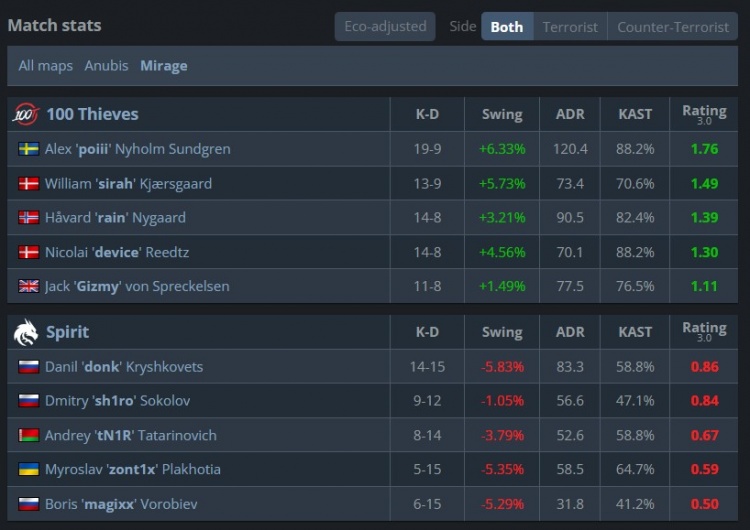
Task: Open Danil 'donk' Kryshkovets player profile
Action: point(124,367)
